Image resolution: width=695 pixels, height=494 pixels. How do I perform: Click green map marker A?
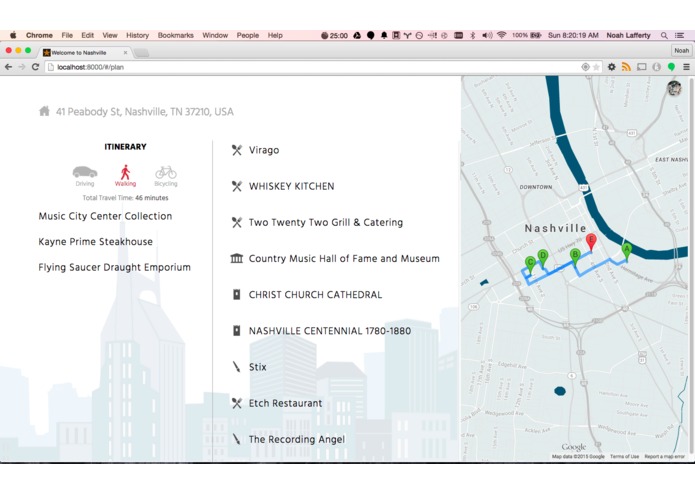[x=626, y=252]
